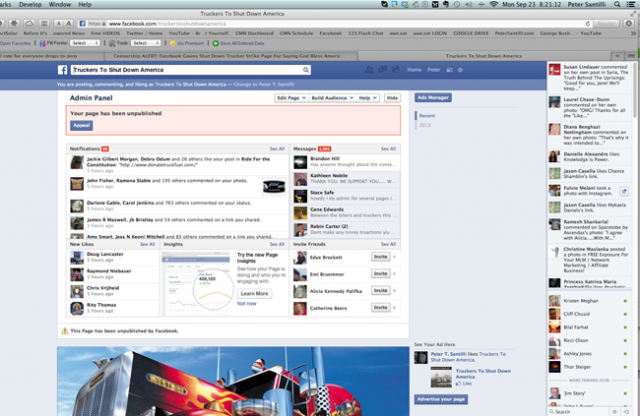
Task: Open the Fill Forms Select dropdown
Action: (85, 43)
